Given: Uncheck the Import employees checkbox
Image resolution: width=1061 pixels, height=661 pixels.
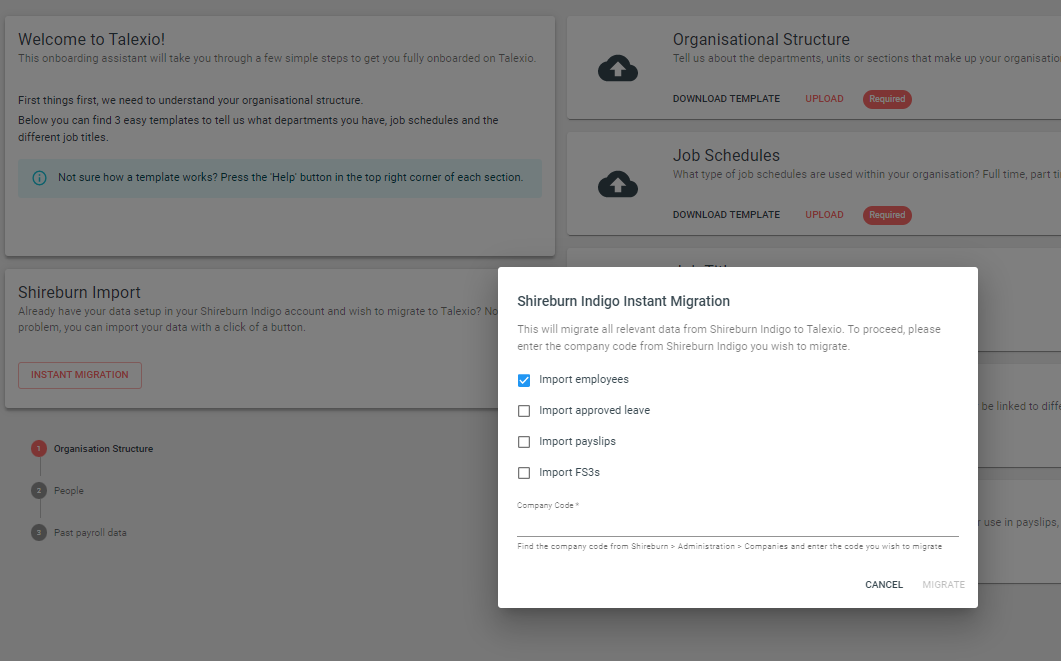Looking at the screenshot, I should coord(524,380).
